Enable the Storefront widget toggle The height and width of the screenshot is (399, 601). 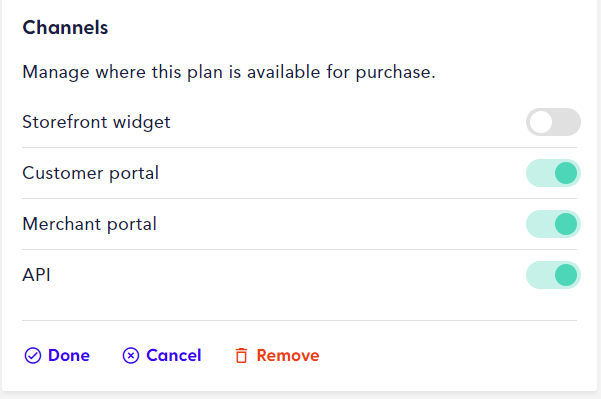[553, 122]
